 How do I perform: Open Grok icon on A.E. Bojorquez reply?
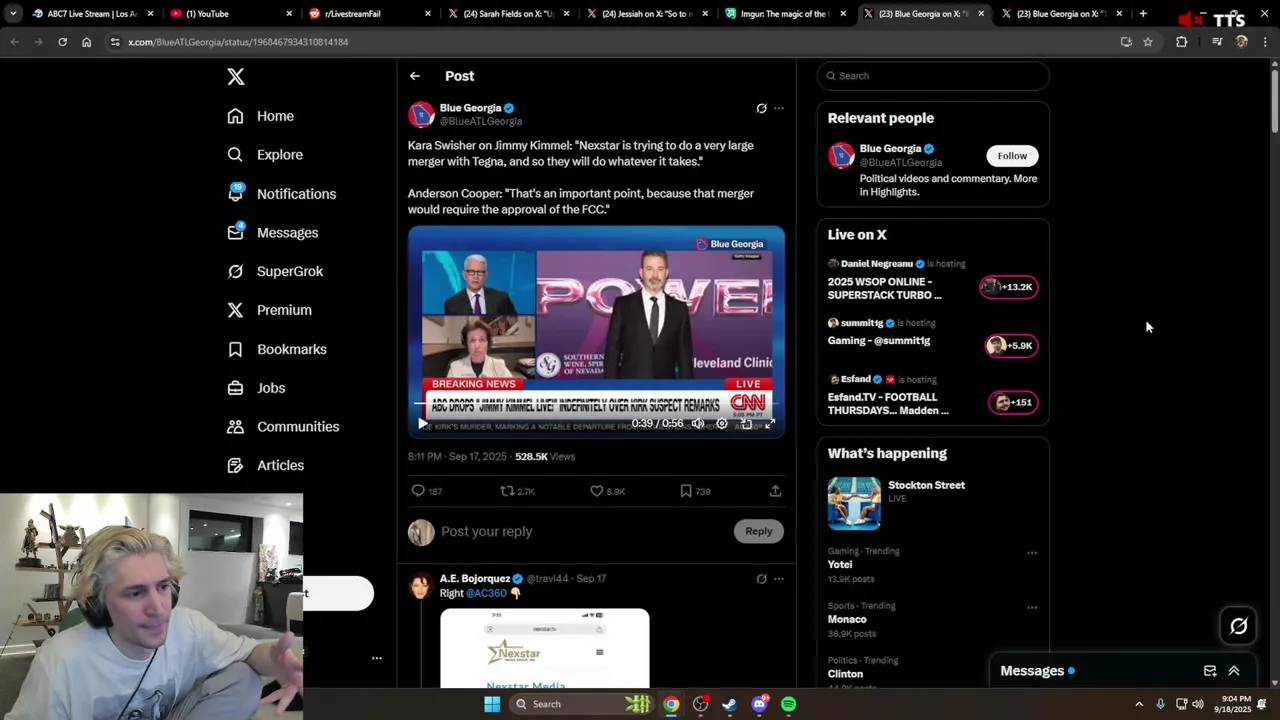761,579
